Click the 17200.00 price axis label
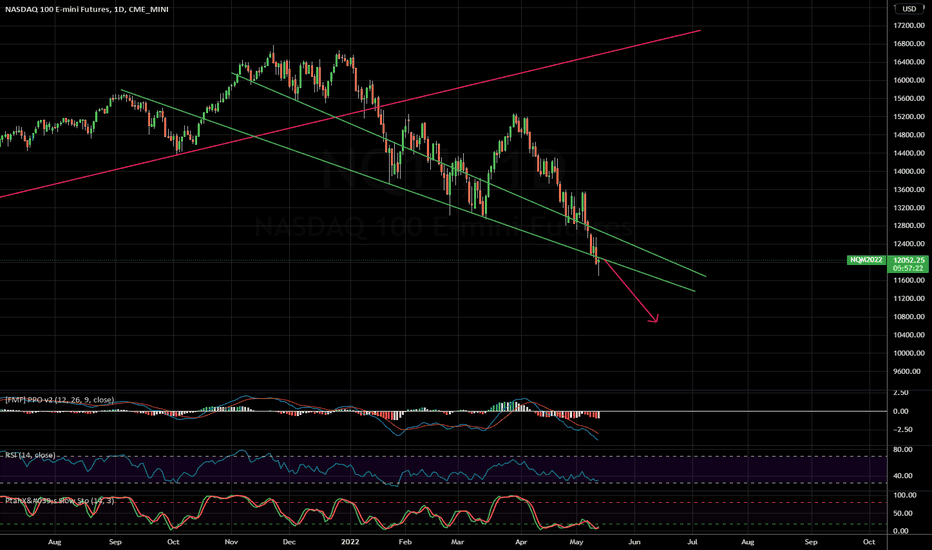 coord(909,26)
